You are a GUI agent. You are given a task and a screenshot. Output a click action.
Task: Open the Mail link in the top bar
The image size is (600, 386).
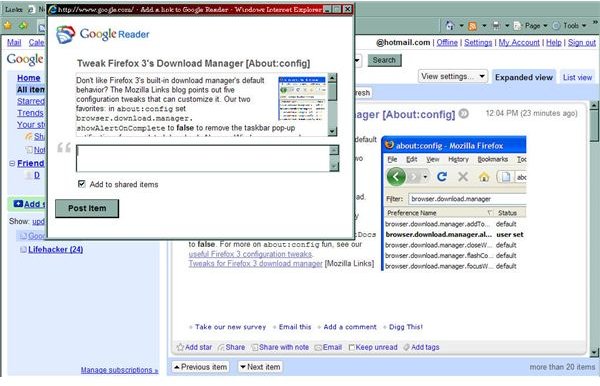pyautogui.click(x=14, y=42)
